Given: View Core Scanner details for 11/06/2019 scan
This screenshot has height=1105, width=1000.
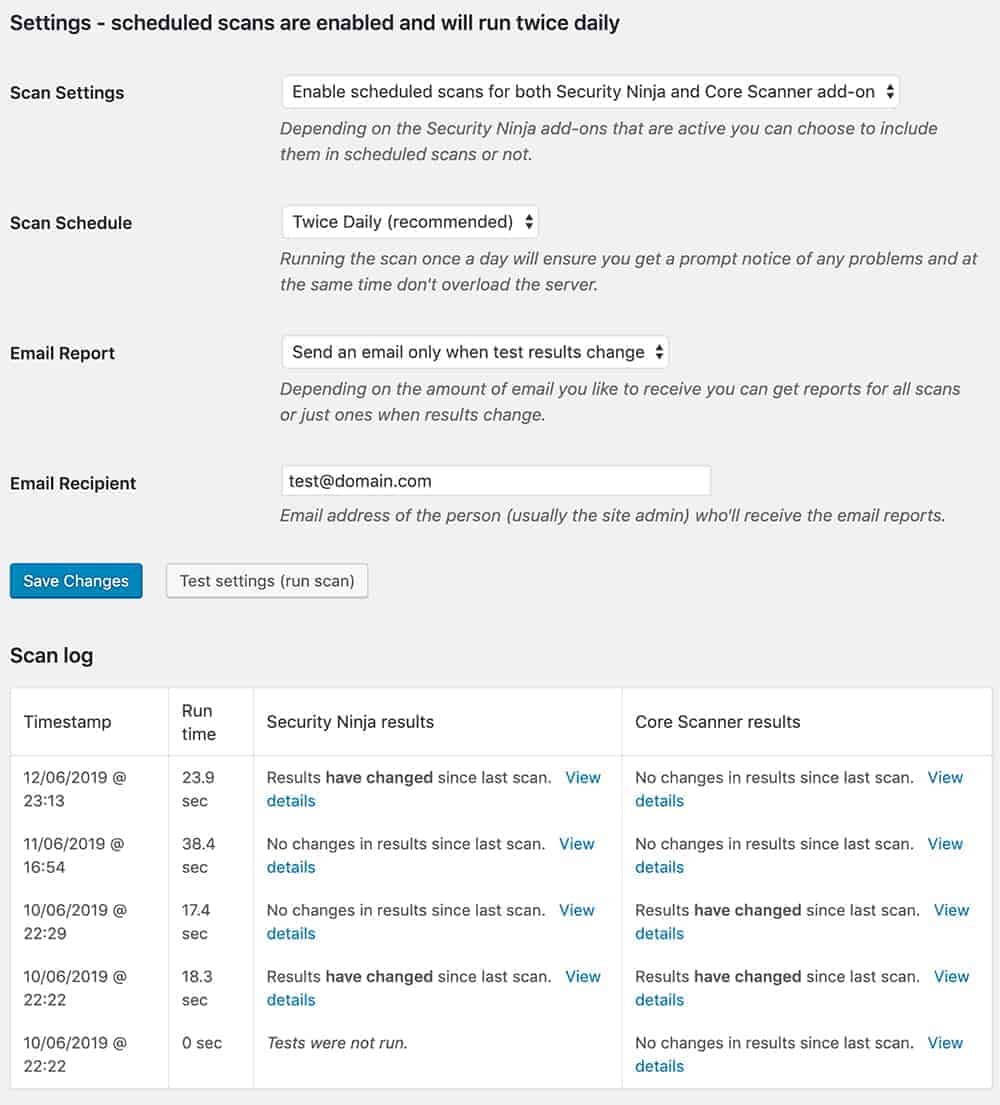Looking at the screenshot, I should click(945, 844).
